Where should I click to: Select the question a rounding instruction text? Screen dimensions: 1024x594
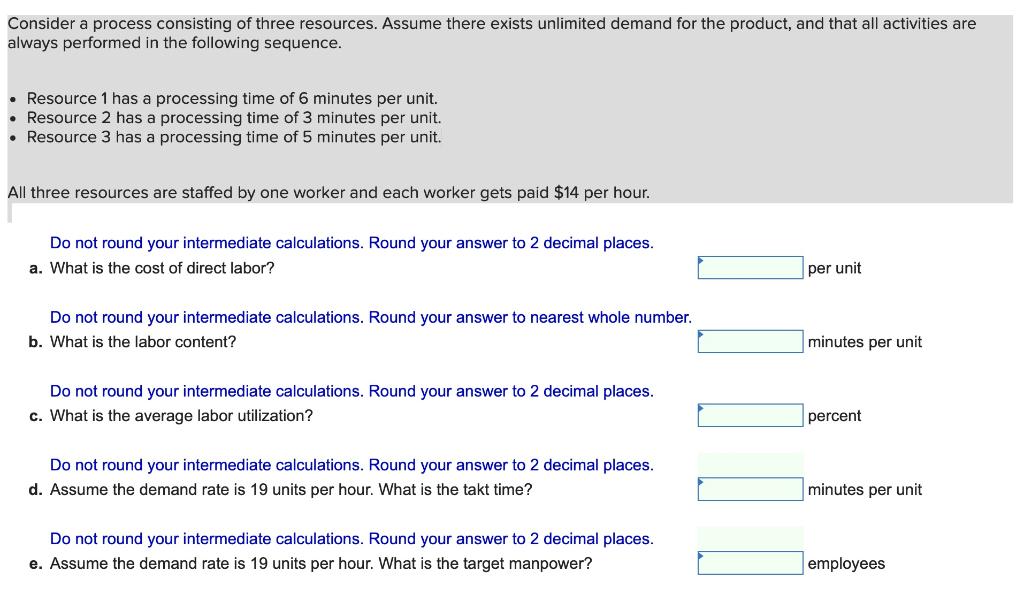(352, 243)
